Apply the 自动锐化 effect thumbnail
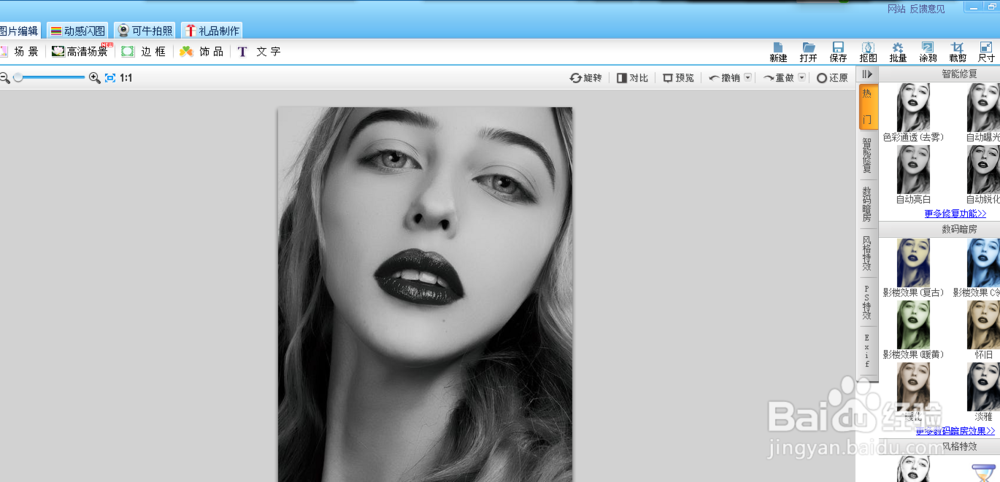1000x482 pixels. 983,169
